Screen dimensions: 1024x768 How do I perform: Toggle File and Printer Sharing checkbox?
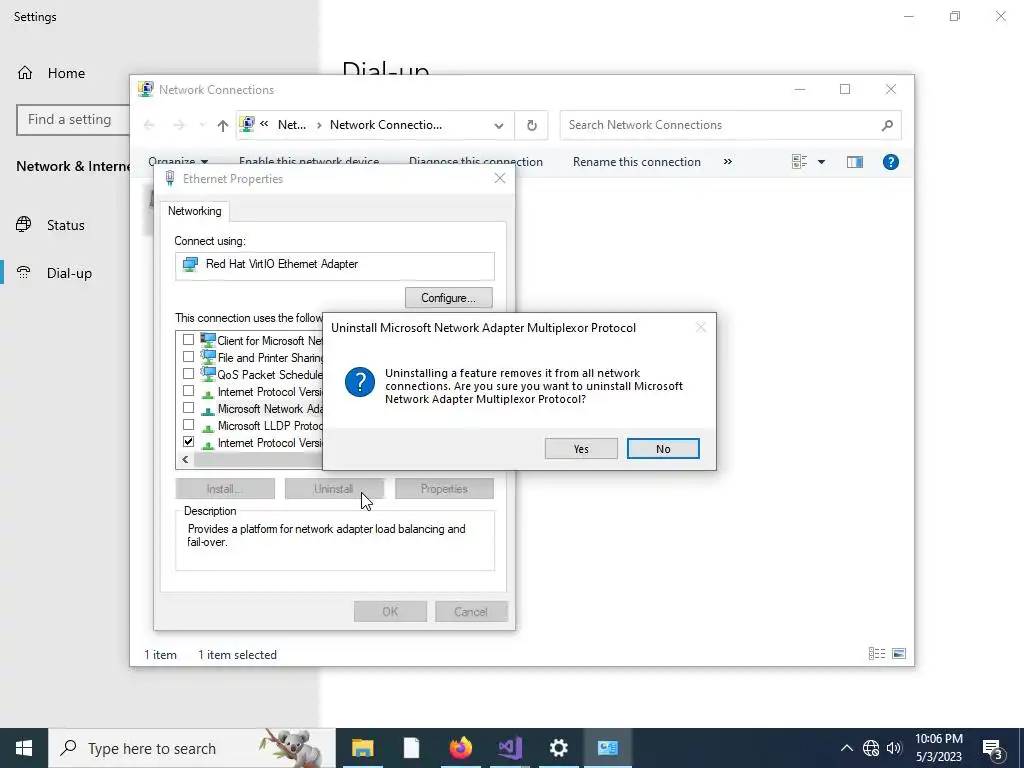[x=189, y=357]
